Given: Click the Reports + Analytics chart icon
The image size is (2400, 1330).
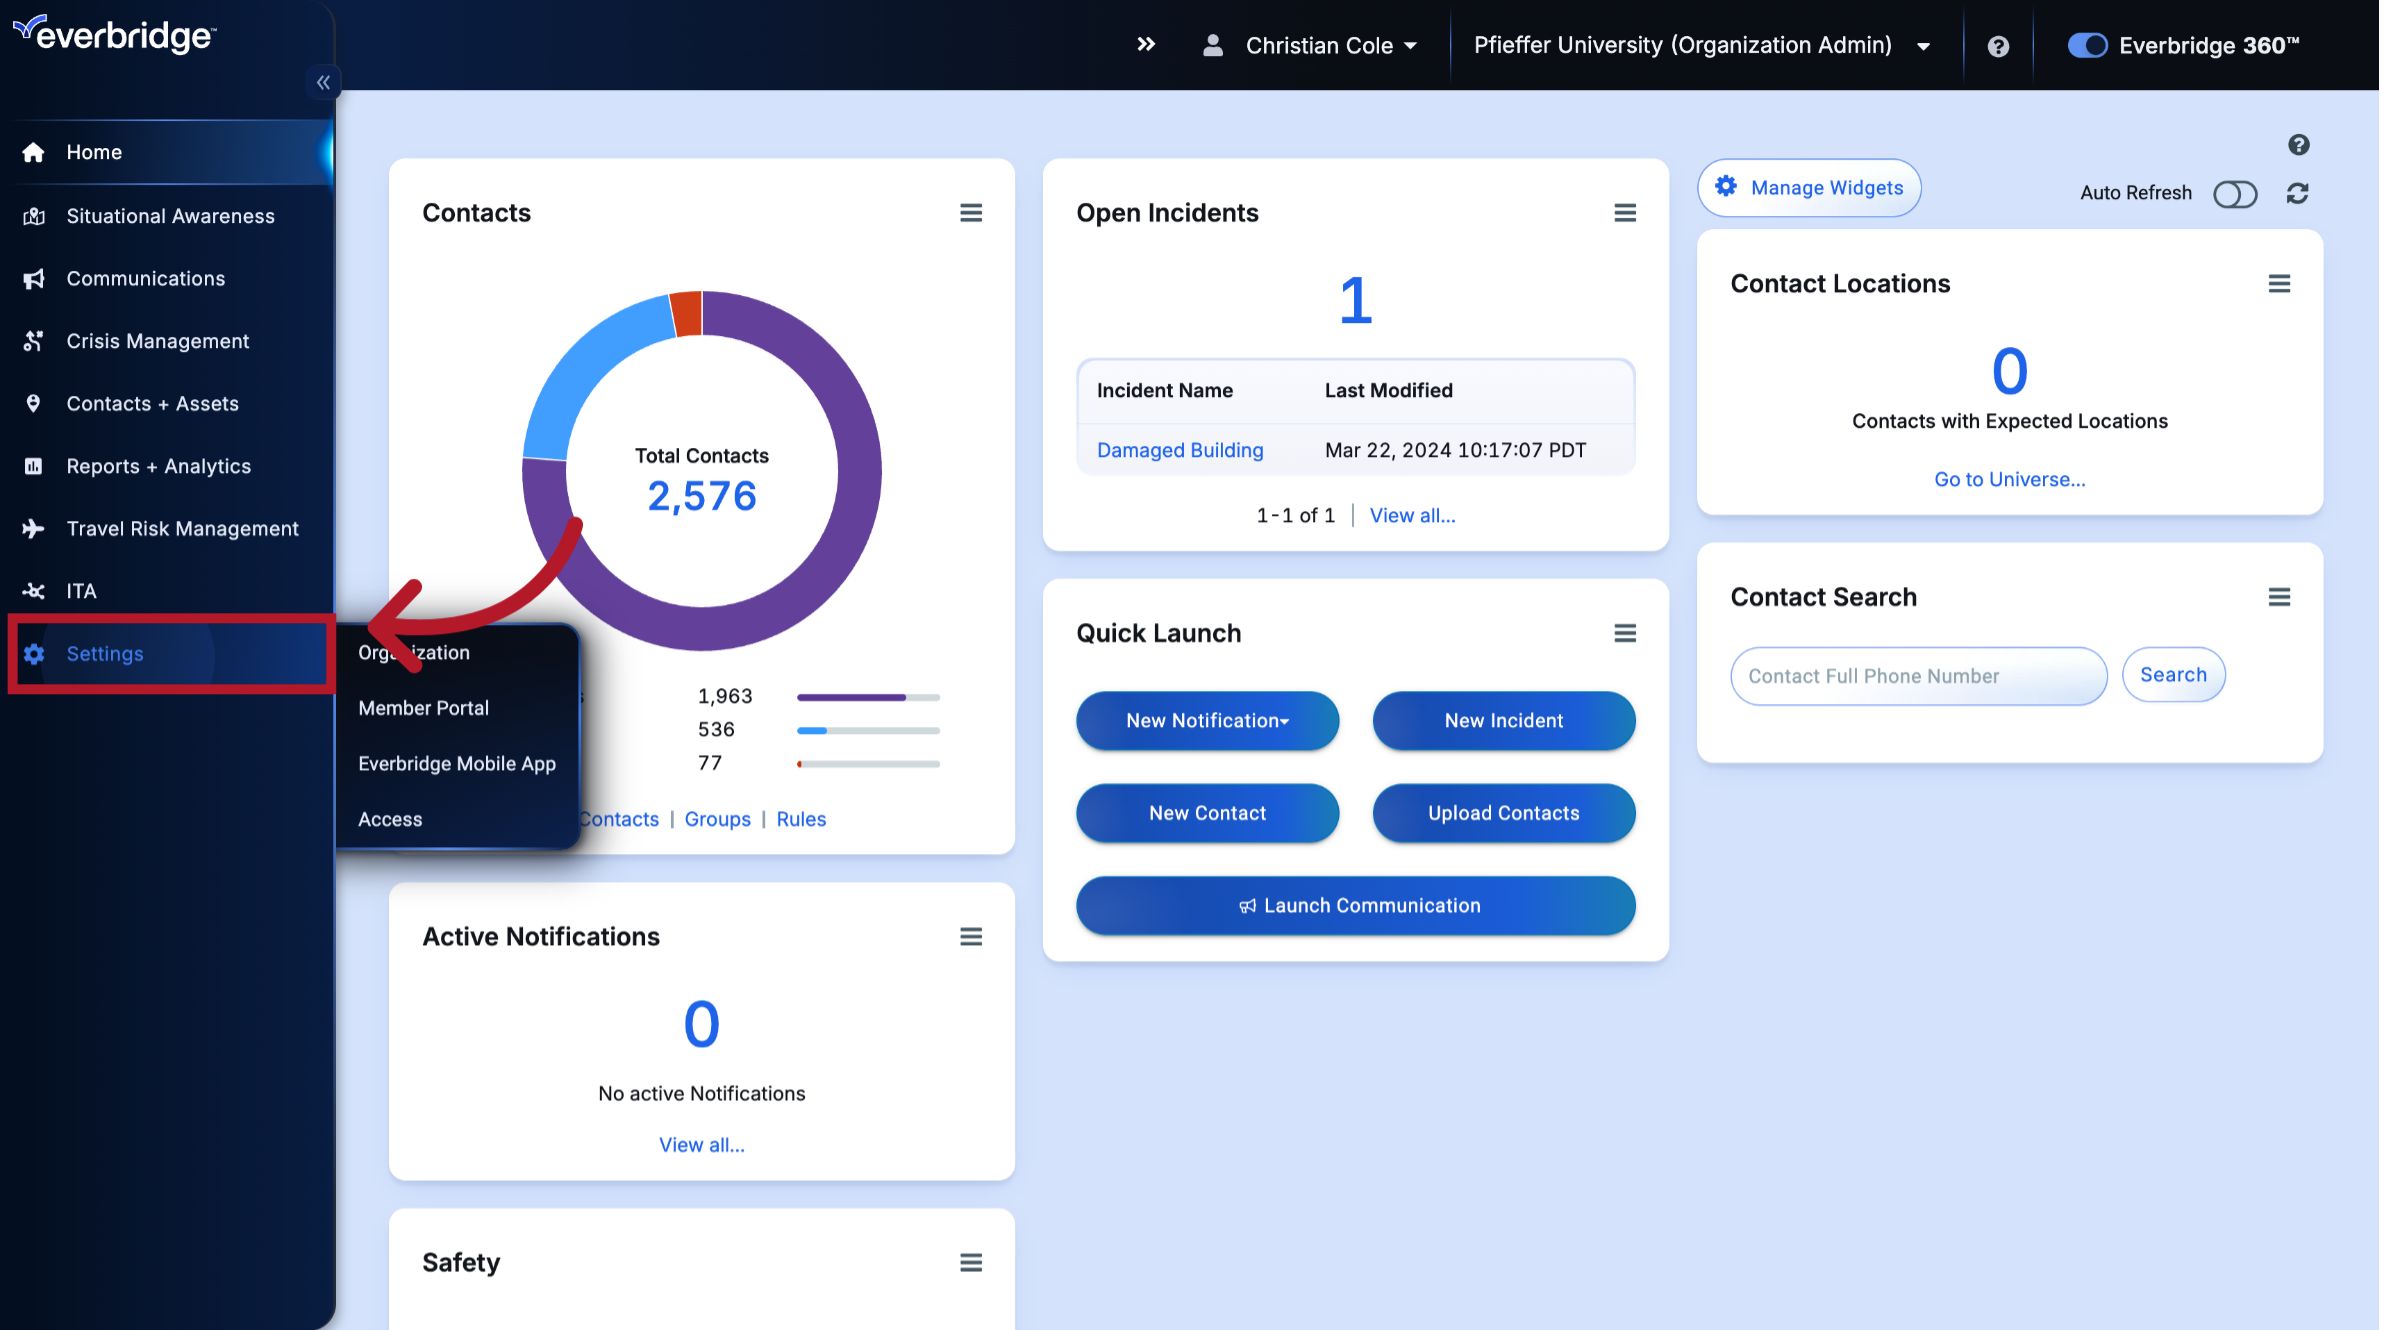Looking at the screenshot, I should [33, 466].
